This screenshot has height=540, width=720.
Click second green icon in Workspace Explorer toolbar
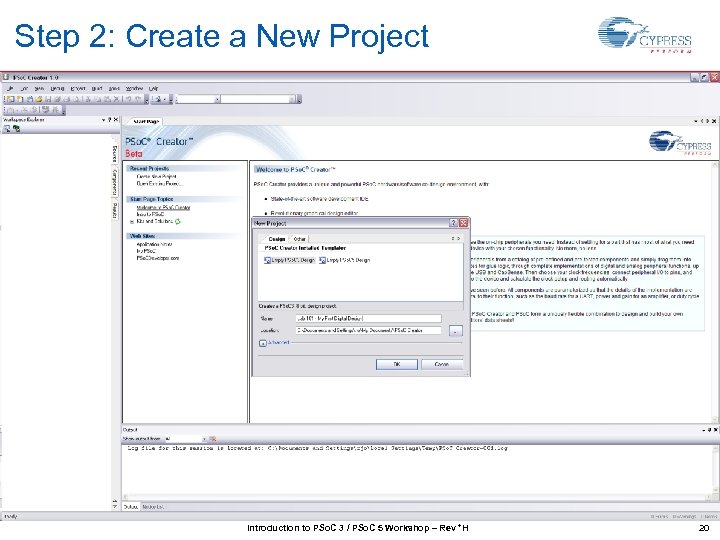[17, 129]
